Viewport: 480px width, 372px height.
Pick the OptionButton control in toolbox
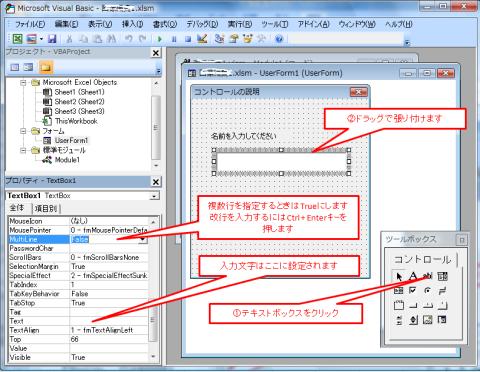click(x=427, y=290)
